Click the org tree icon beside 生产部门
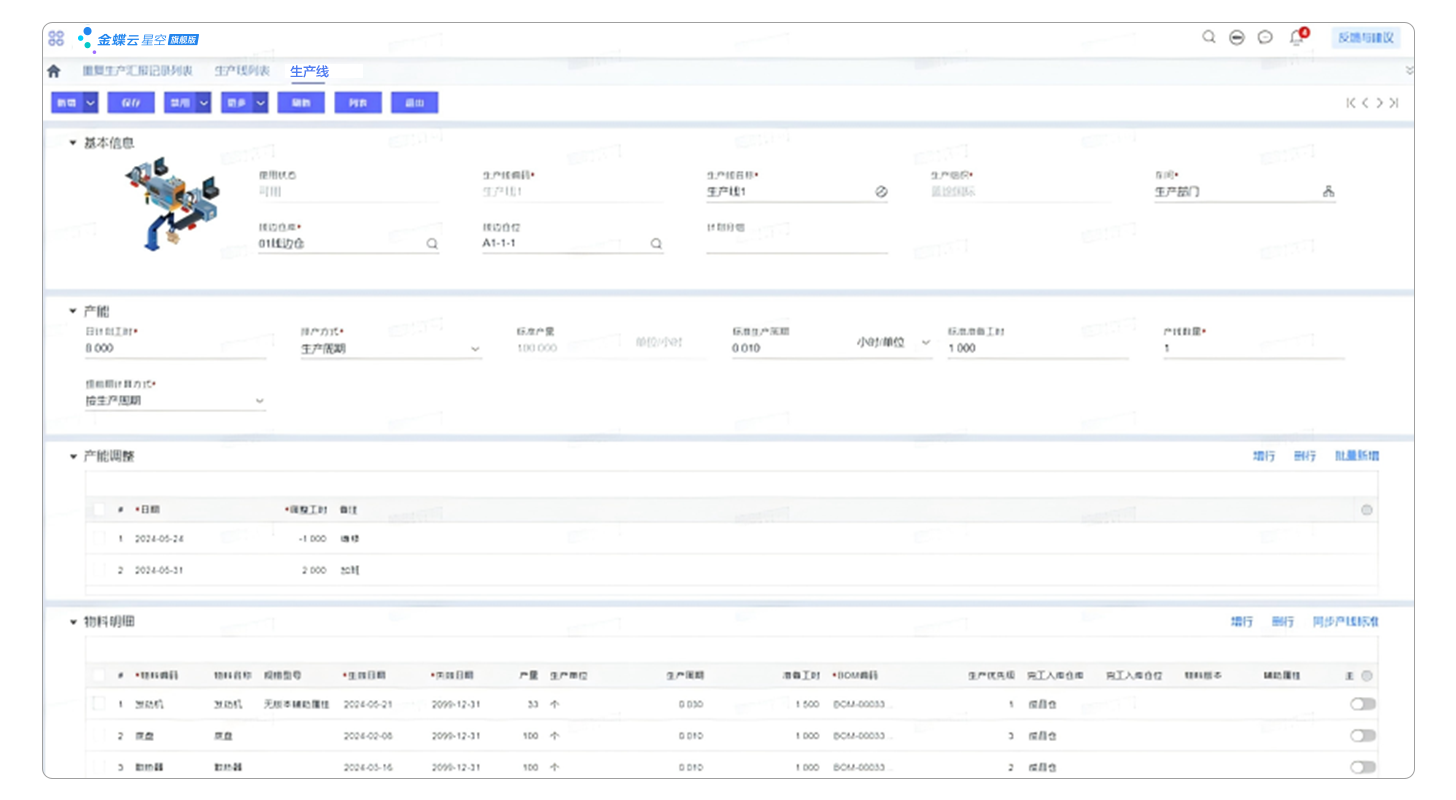Screen dimensions: 1456x800 click(x=1328, y=192)
